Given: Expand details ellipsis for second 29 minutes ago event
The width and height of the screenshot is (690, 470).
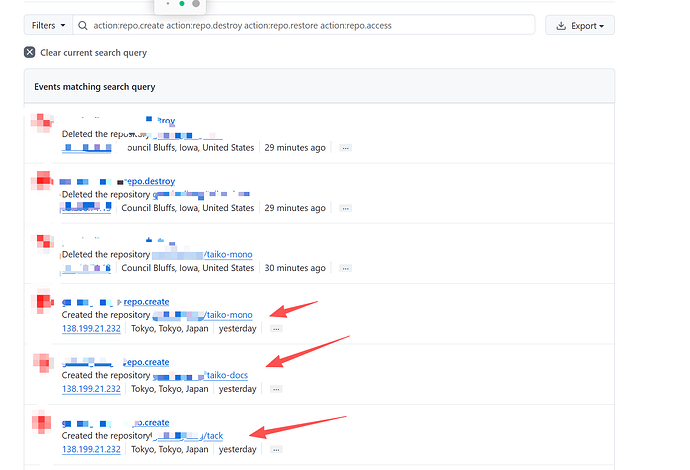Looking at the screenshot, I should coord(345,208).
